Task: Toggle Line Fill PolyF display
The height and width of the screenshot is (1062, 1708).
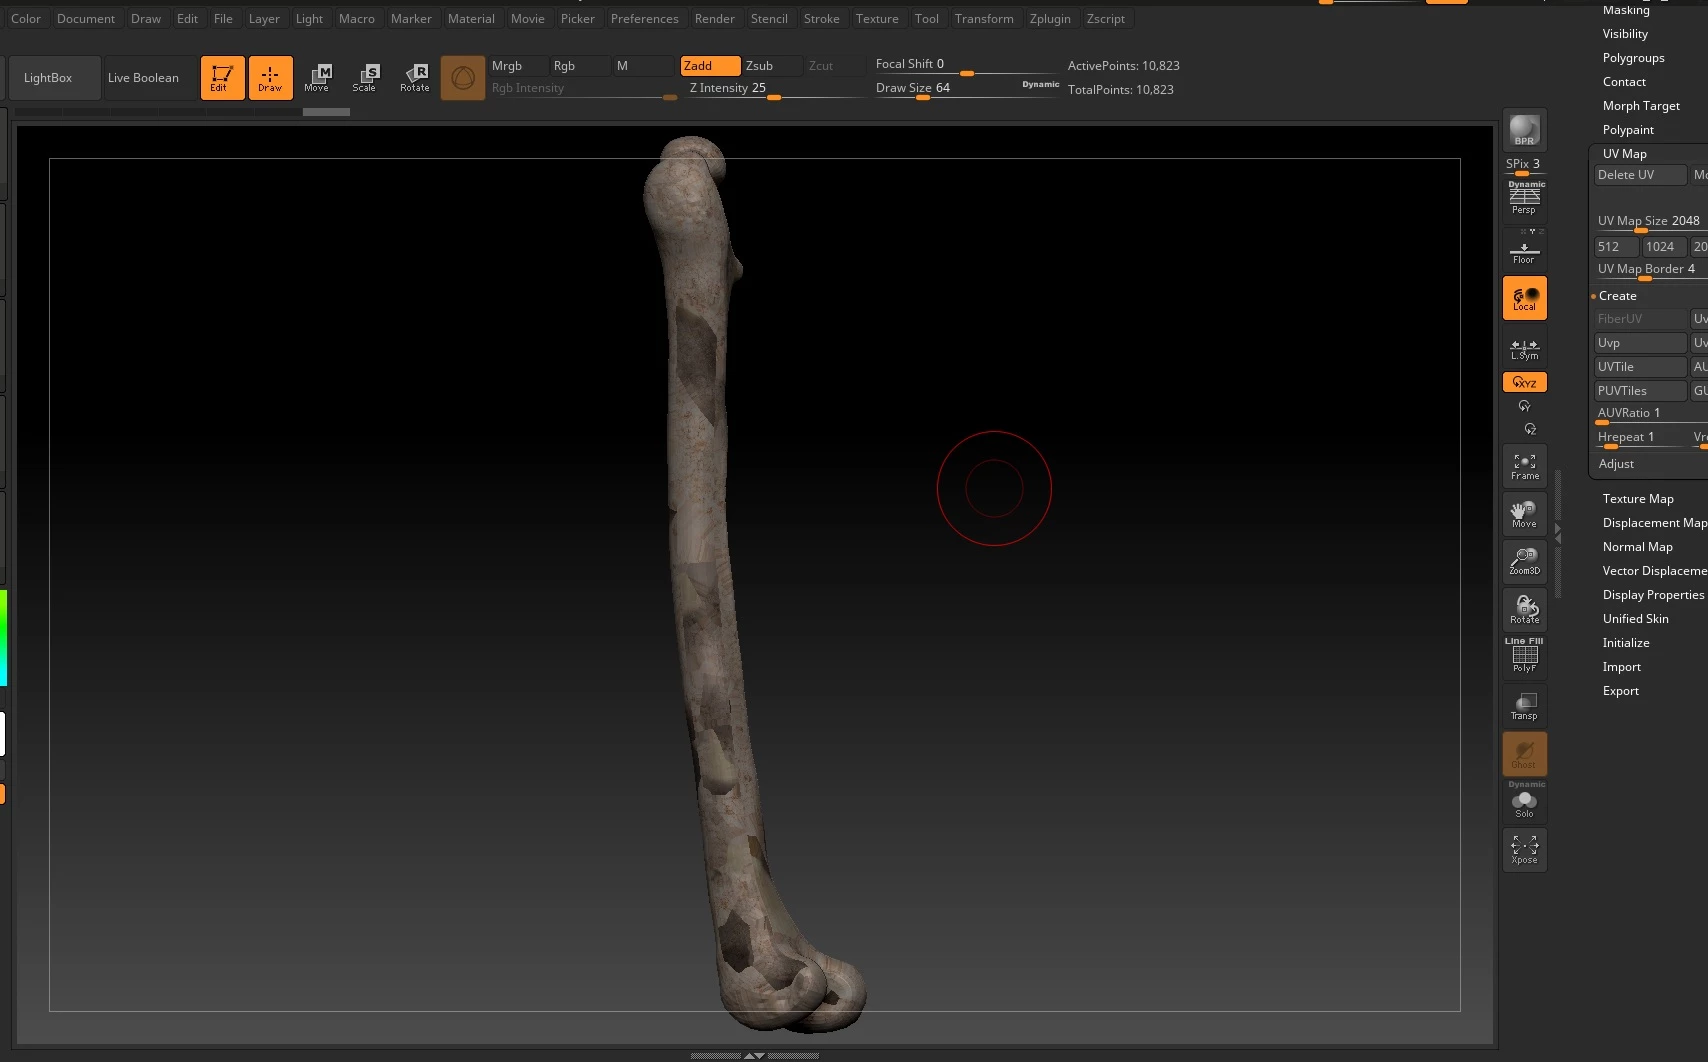Action: tap(1524, 656)
